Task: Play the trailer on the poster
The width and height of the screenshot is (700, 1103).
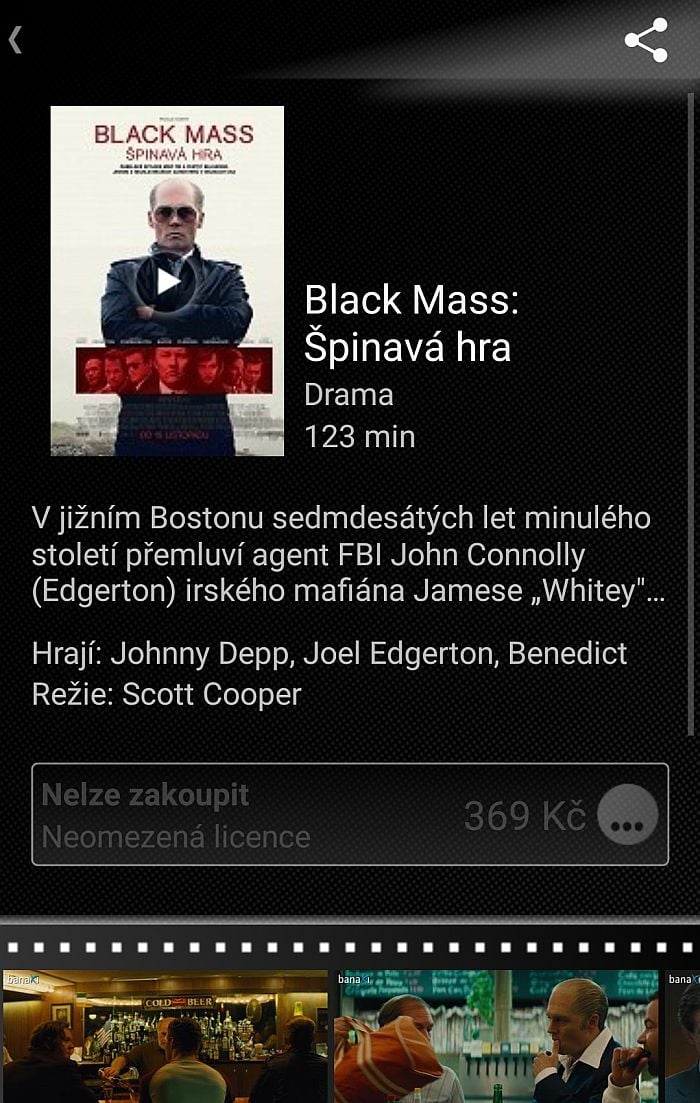Action: [167, 281]
